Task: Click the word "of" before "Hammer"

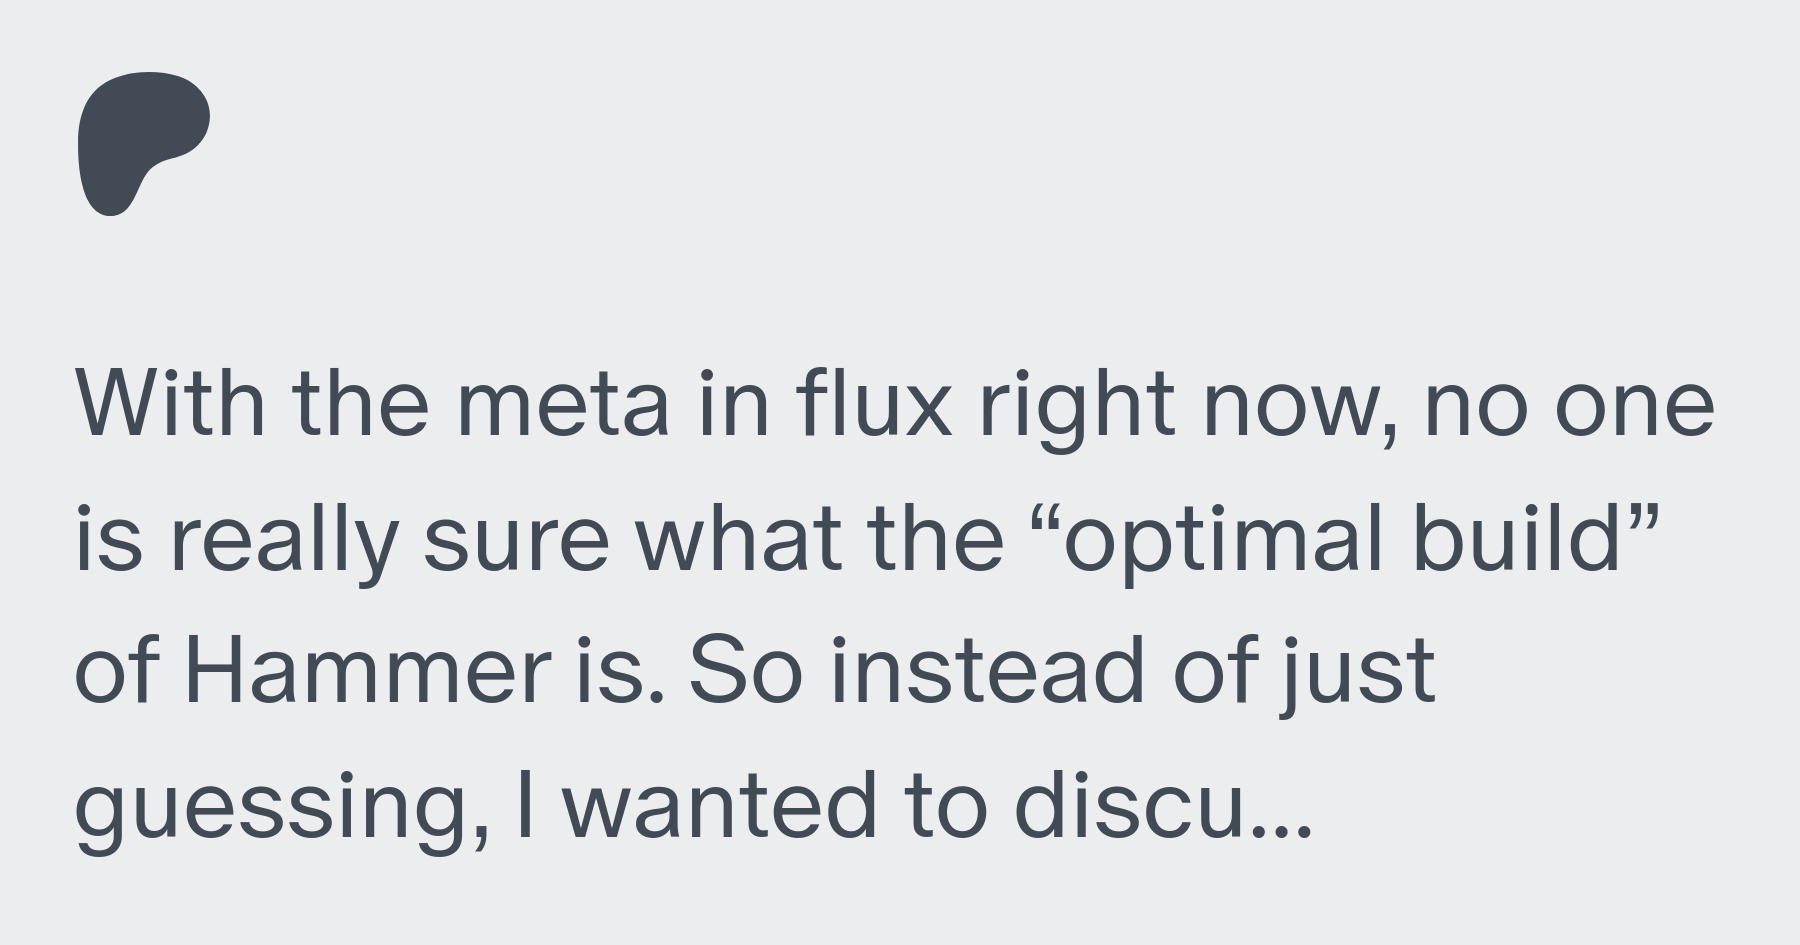Action: [x=116, y=670]
